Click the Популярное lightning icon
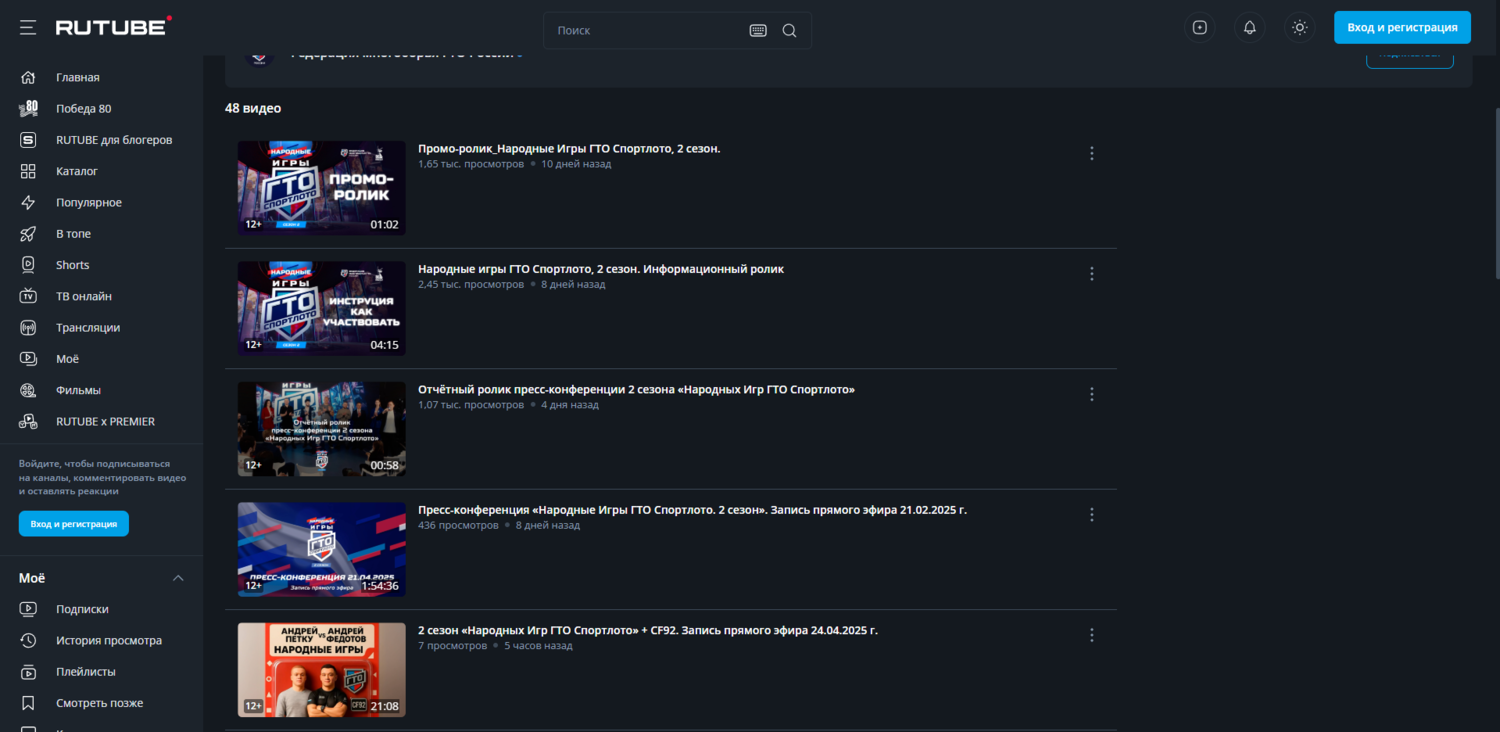 (x=28, y=202)
